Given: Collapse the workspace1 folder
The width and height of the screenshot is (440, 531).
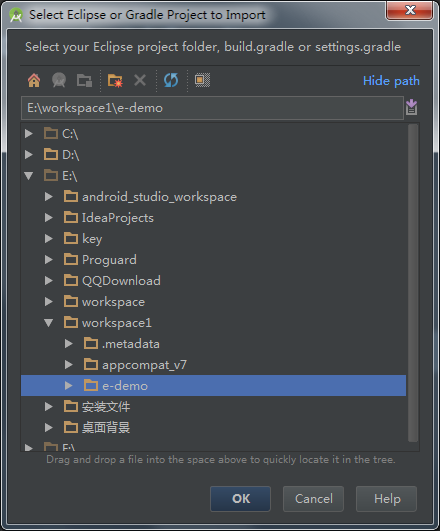Looking at the screenshot, I should point(48,322).
